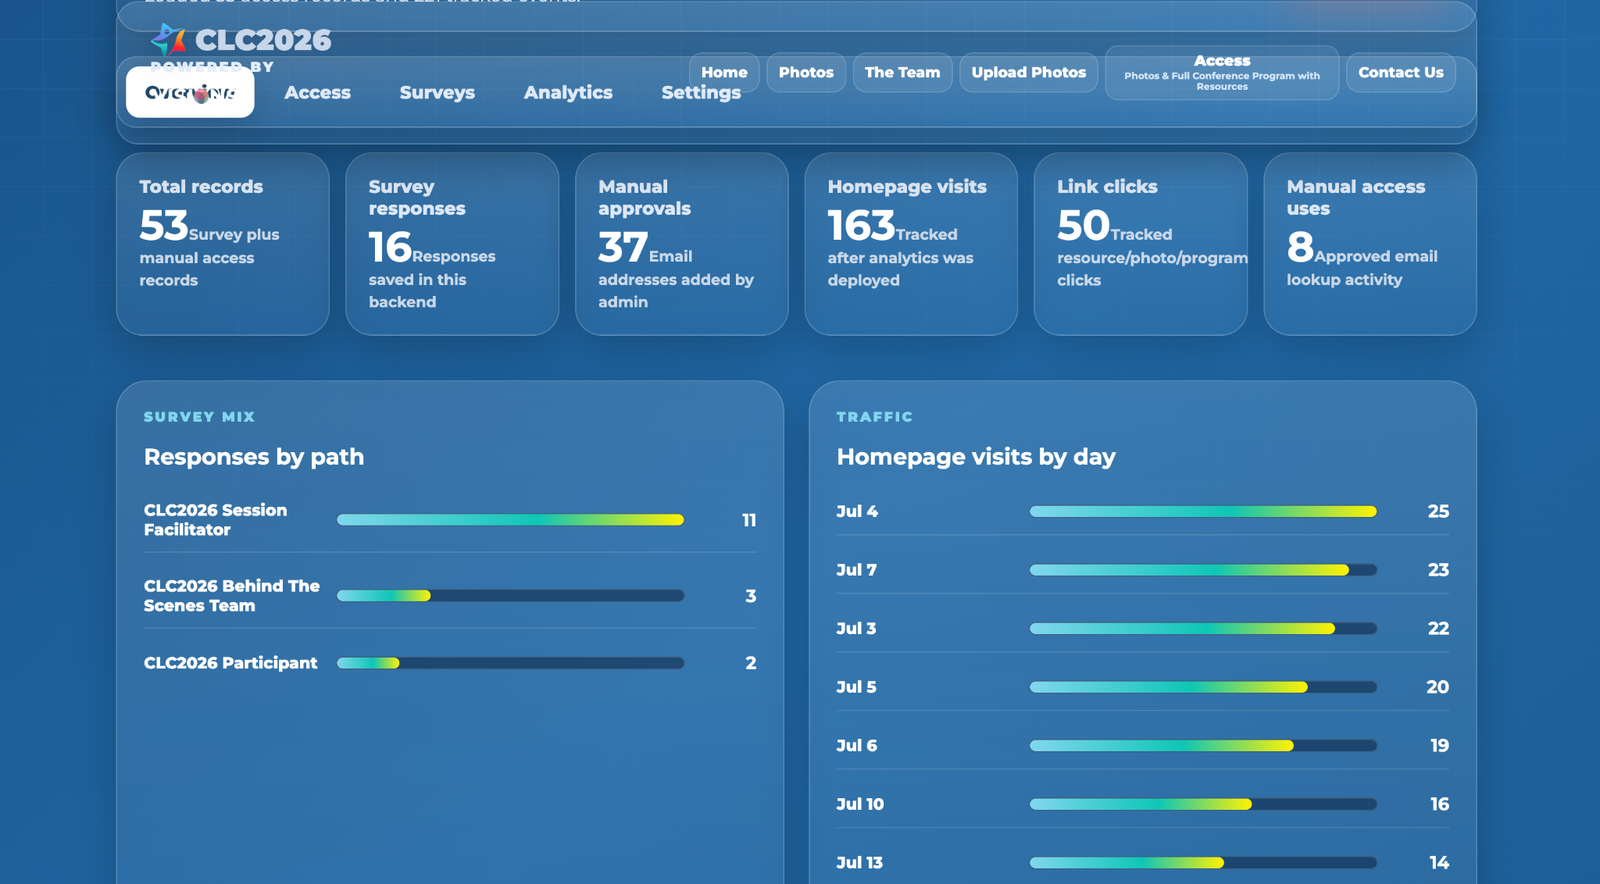The height and width of the screenshot is (884, 1600).
Task: Go to the Analytics tab
Action: coord(568,92)
